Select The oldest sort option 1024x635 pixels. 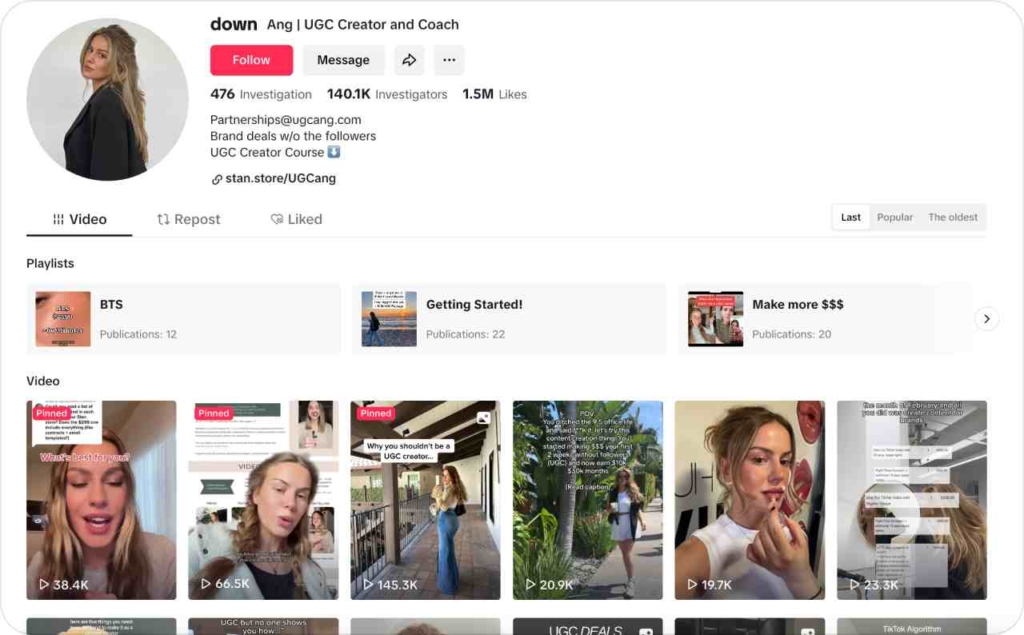(952, 217)
